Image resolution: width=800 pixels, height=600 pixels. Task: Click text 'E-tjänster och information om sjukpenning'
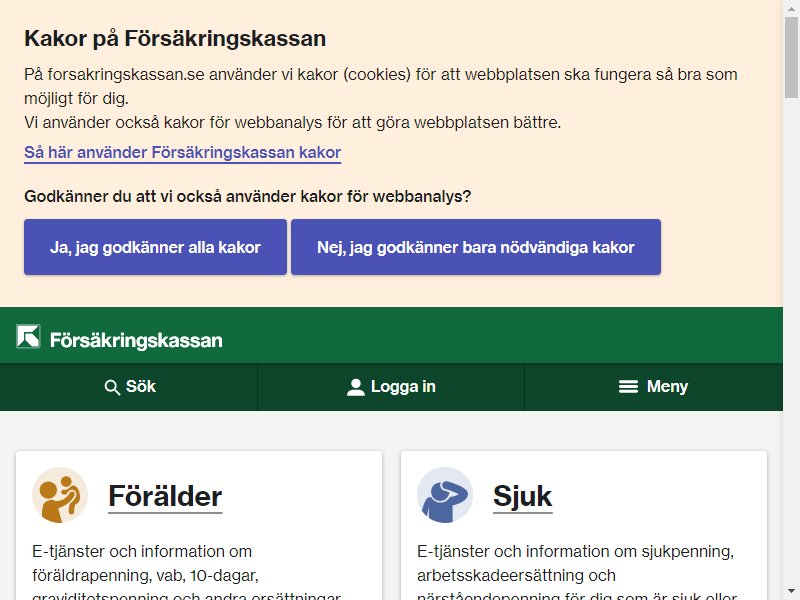pos(575,552)
